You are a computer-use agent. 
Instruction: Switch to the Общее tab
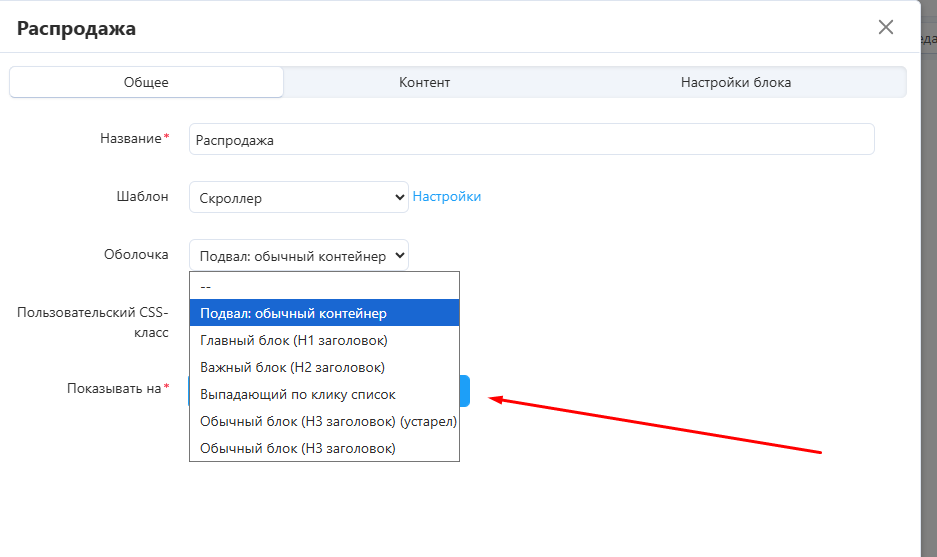point(146,82)
